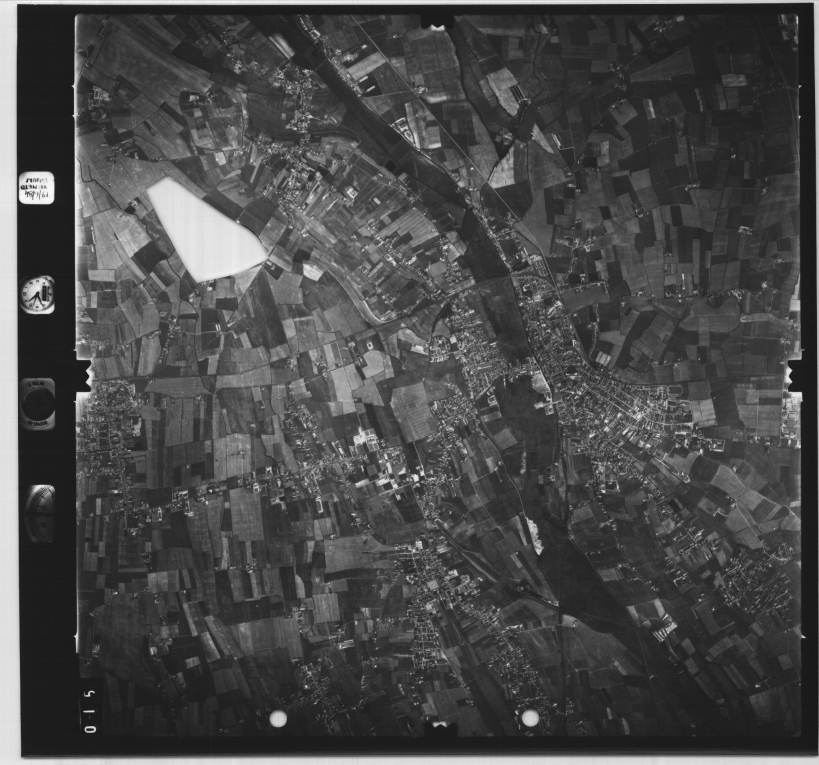
Task: Select the right-edge fiducial notch
Action: [795, 375]
